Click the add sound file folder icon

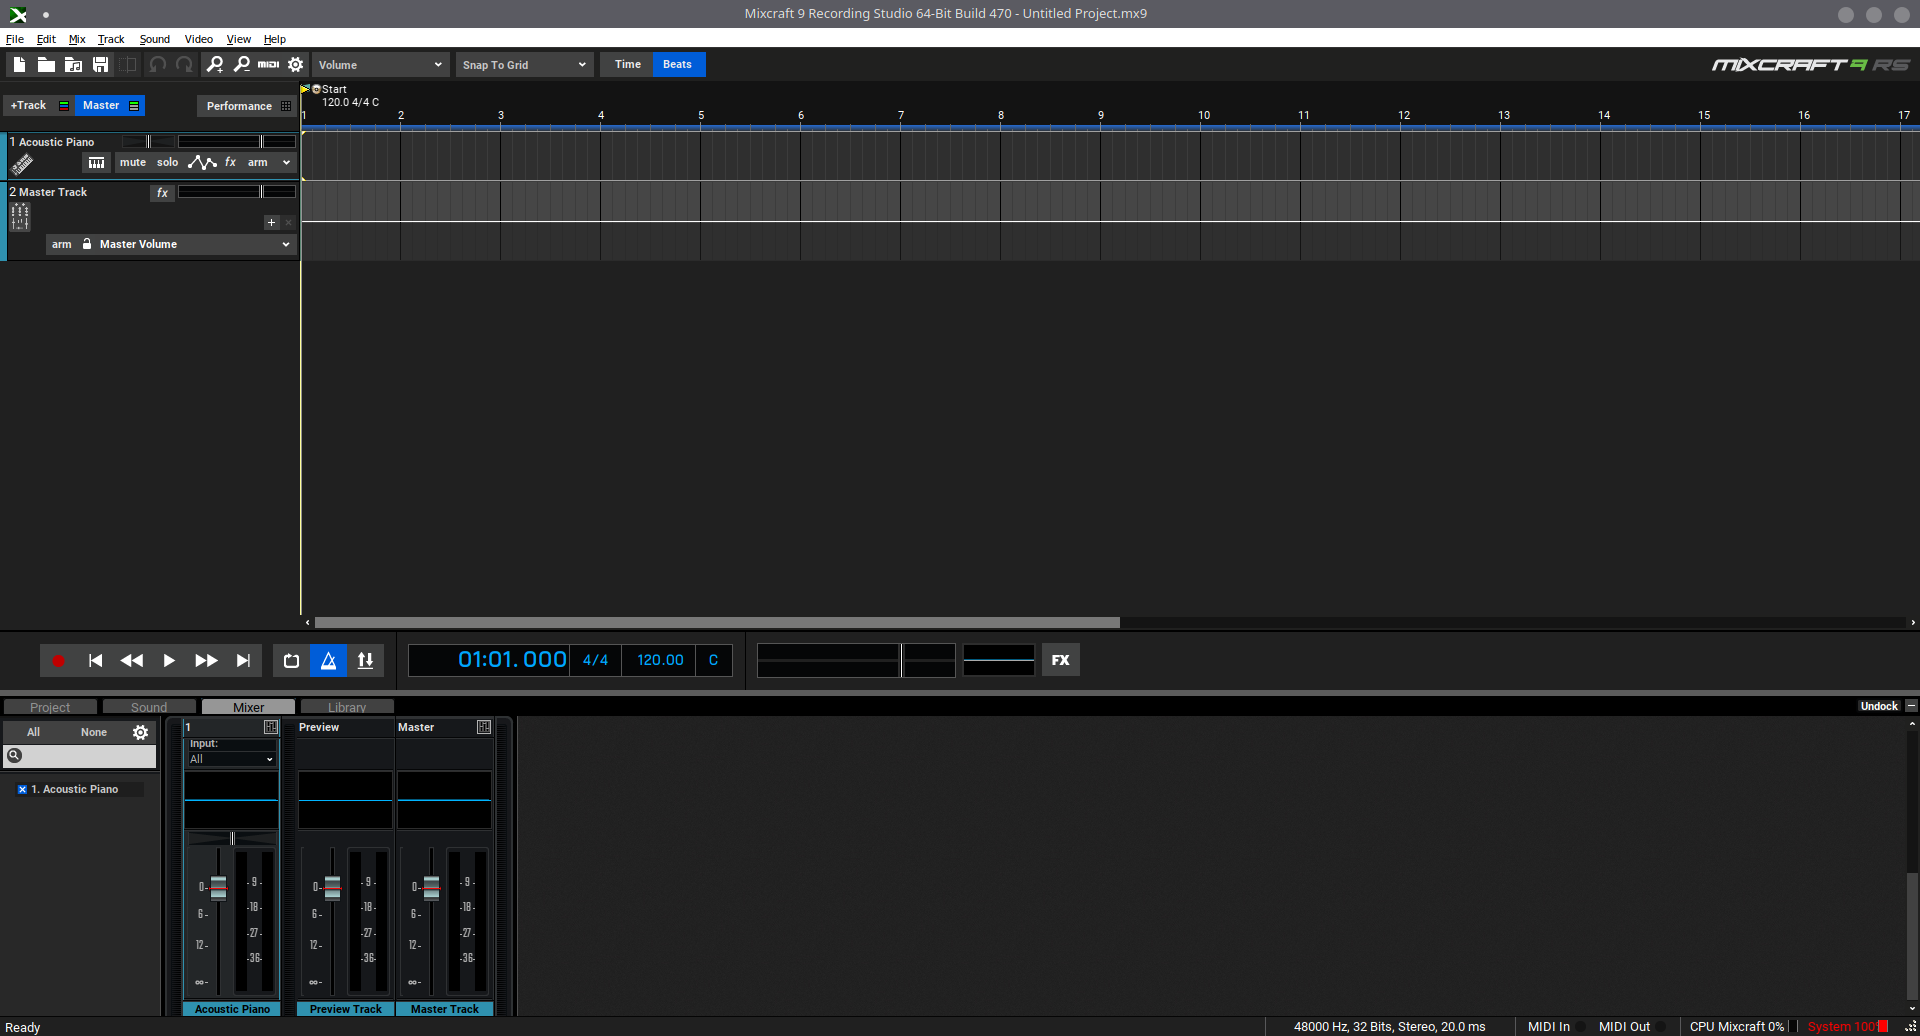[73, 64]
